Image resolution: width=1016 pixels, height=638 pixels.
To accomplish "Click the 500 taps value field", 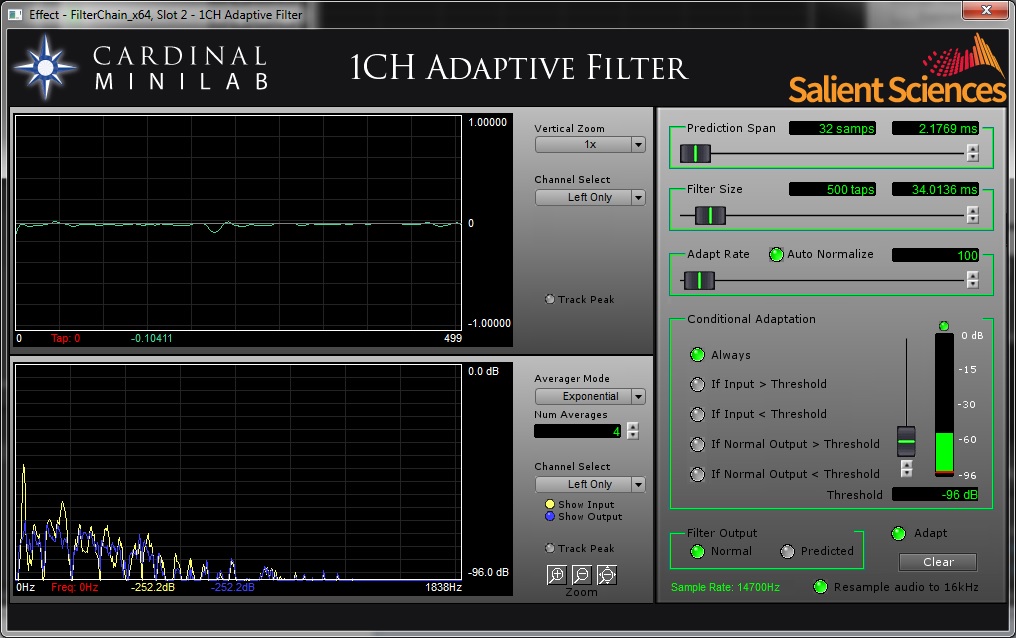I will (833, 189).
